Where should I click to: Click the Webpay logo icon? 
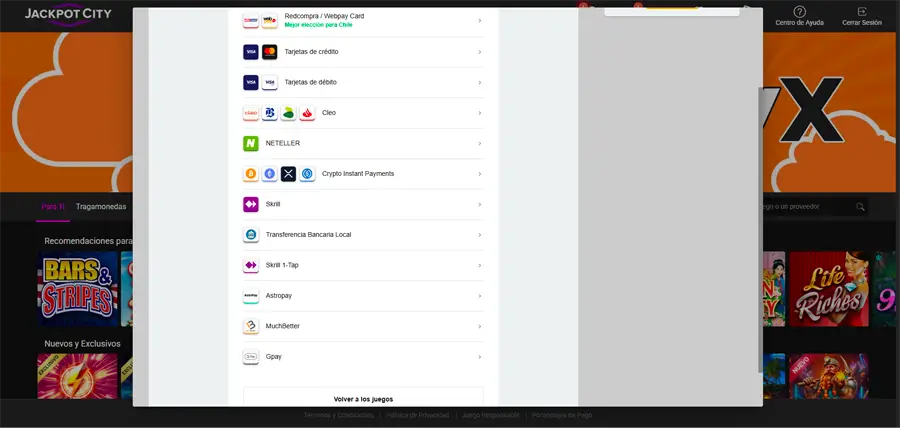coord(270,21)
